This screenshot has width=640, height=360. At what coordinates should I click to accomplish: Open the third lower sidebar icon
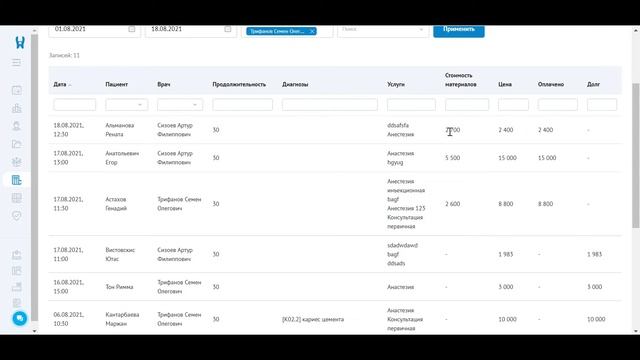pyautogui.click(x=16, y=287)
